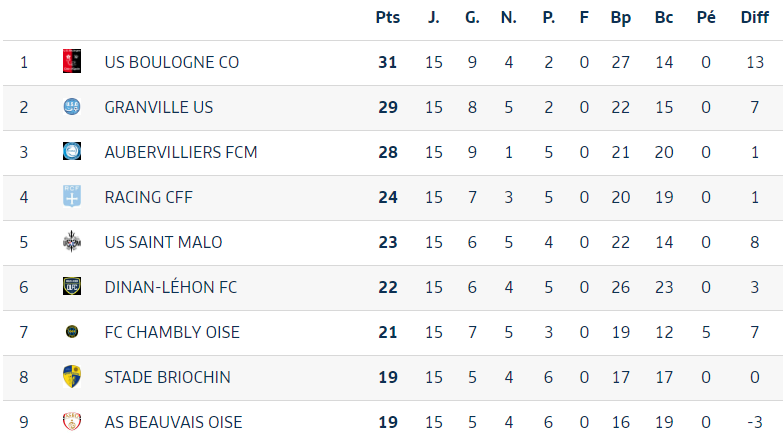Open the GRANVILLE US team link
This screenshot has width=784, height=442.
158,107
